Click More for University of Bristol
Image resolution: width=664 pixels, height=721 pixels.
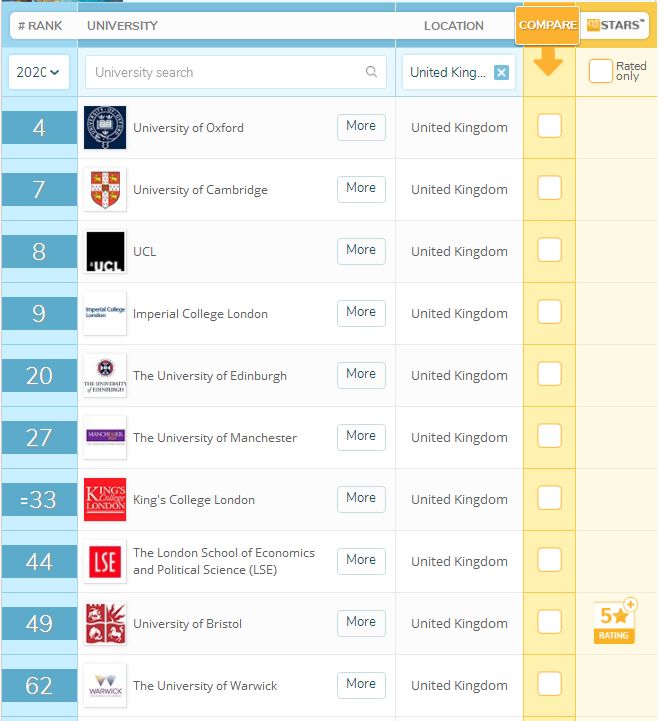click(x=361, y=623)
